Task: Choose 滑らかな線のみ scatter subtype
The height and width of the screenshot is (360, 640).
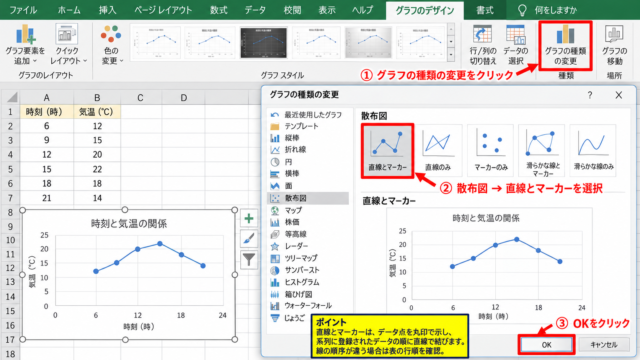Action: [x=593, y=151]
